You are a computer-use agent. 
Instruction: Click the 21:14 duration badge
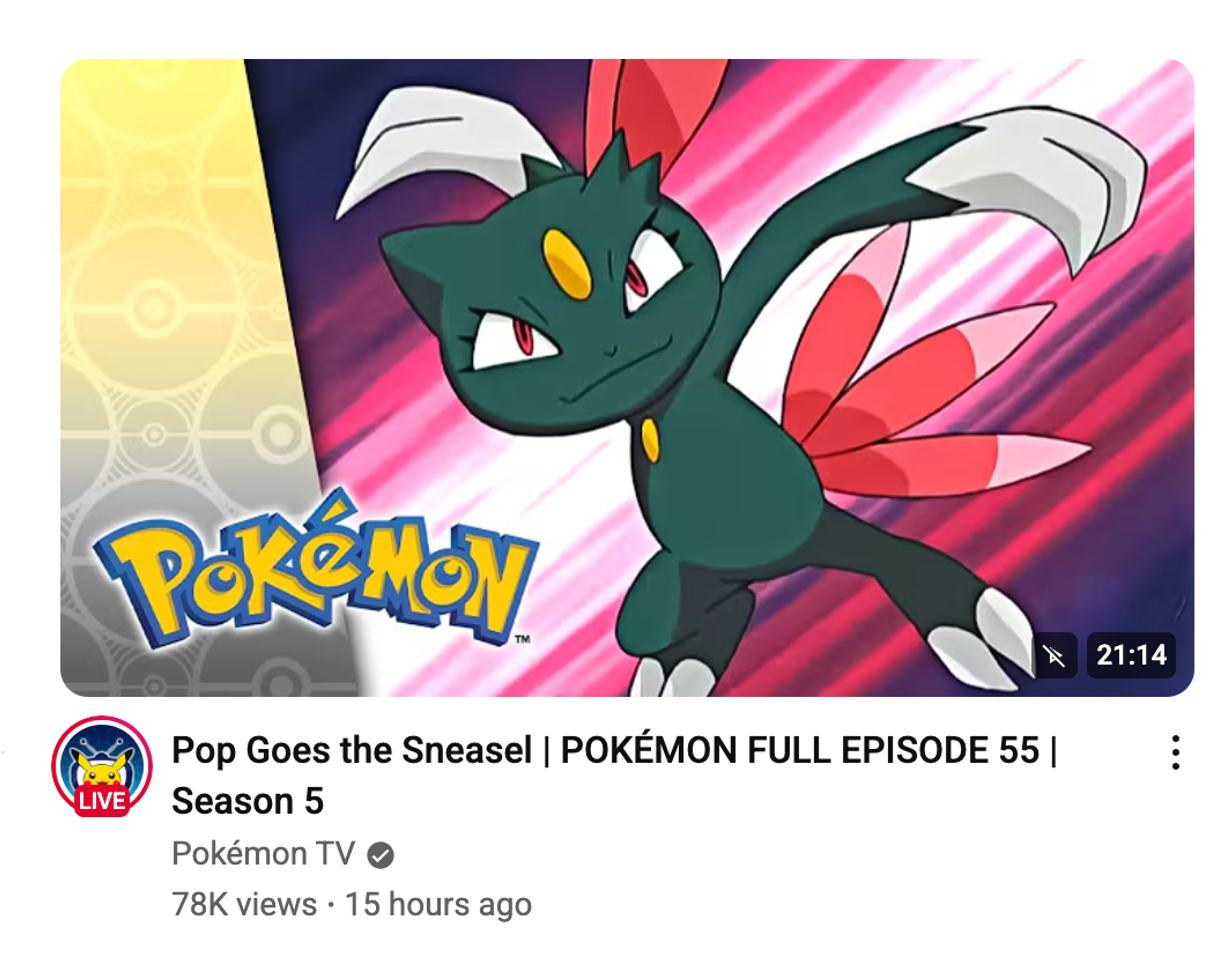[1131, 655]
